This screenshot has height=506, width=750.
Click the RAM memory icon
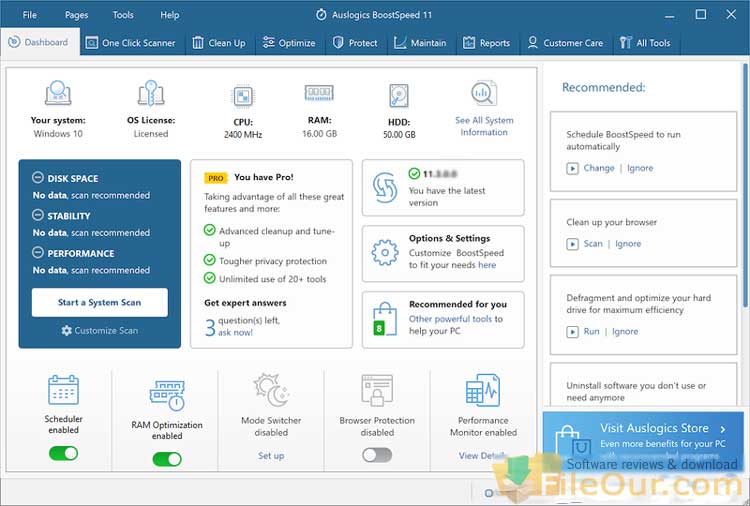coord(319,92)
